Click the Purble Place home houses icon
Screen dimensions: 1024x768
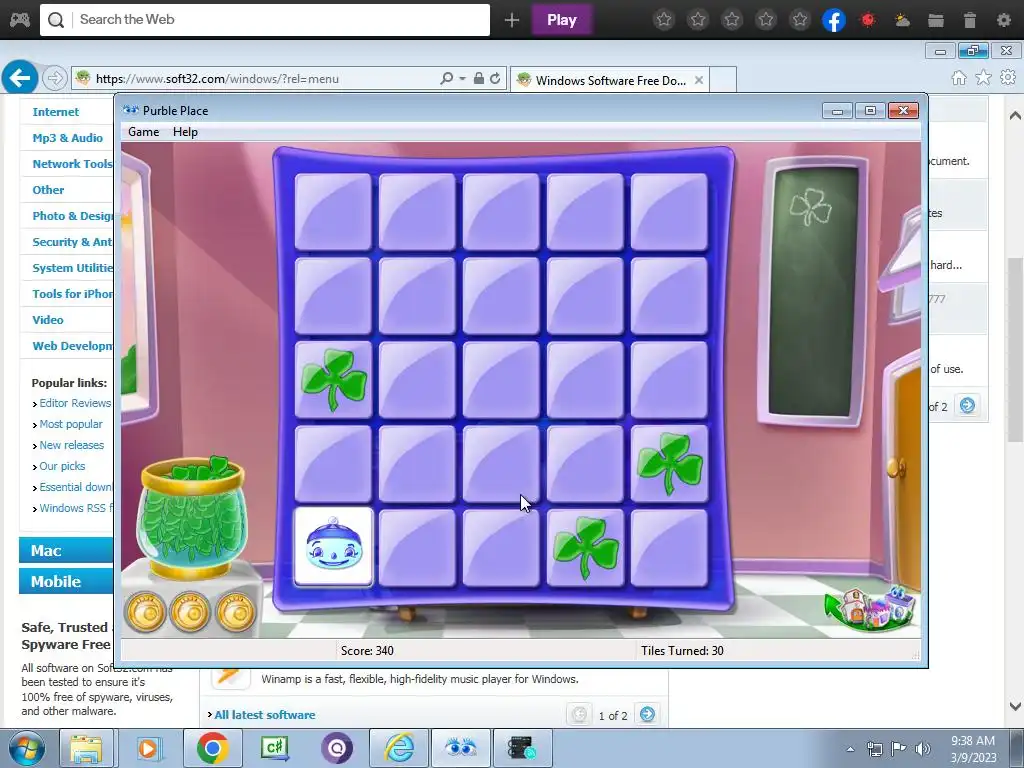871,609
